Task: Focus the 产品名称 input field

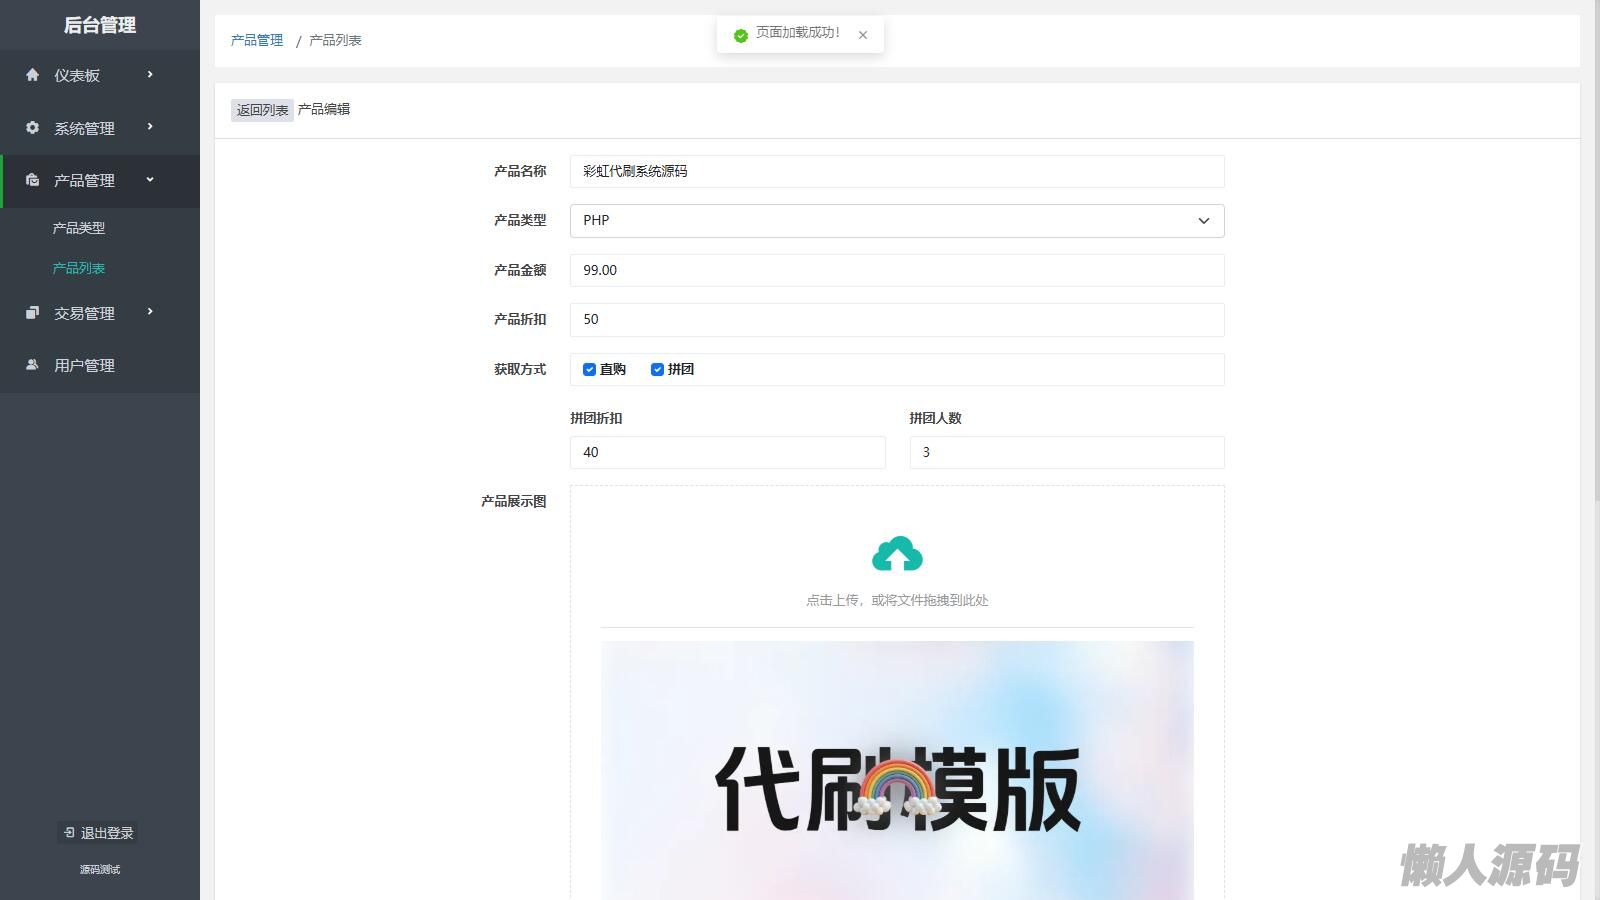Action: [x=897, y=171]
